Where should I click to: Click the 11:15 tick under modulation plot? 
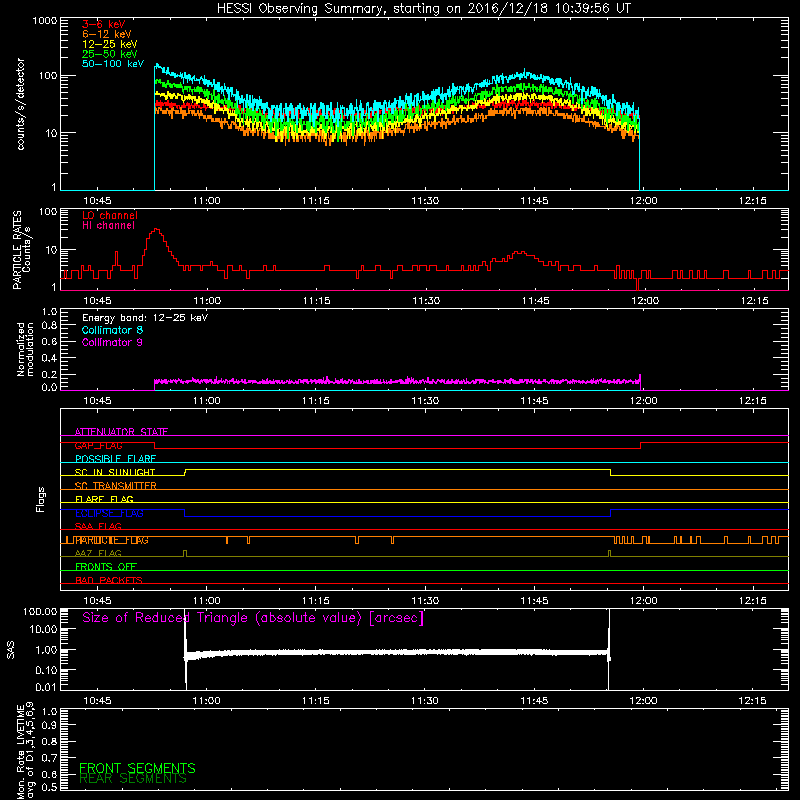(315, 401)
